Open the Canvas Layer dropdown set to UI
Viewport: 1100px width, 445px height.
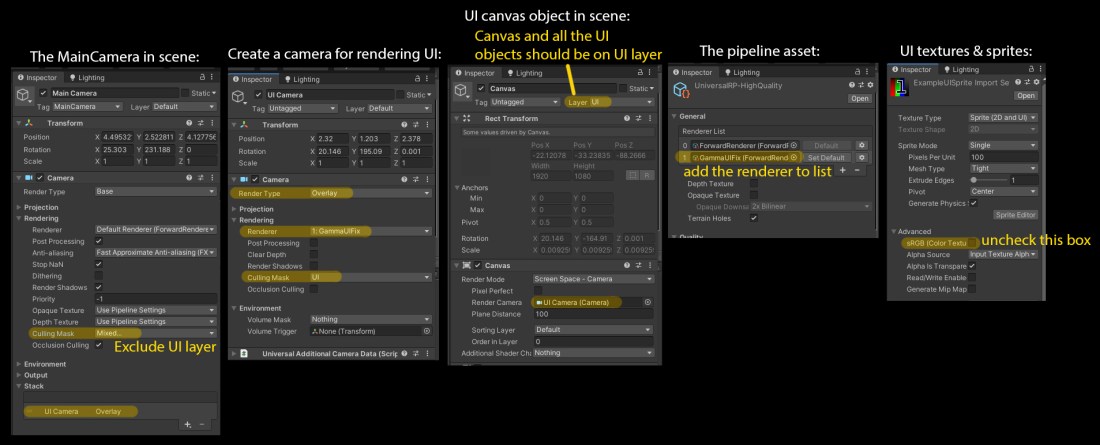click(x=612, y=102)
